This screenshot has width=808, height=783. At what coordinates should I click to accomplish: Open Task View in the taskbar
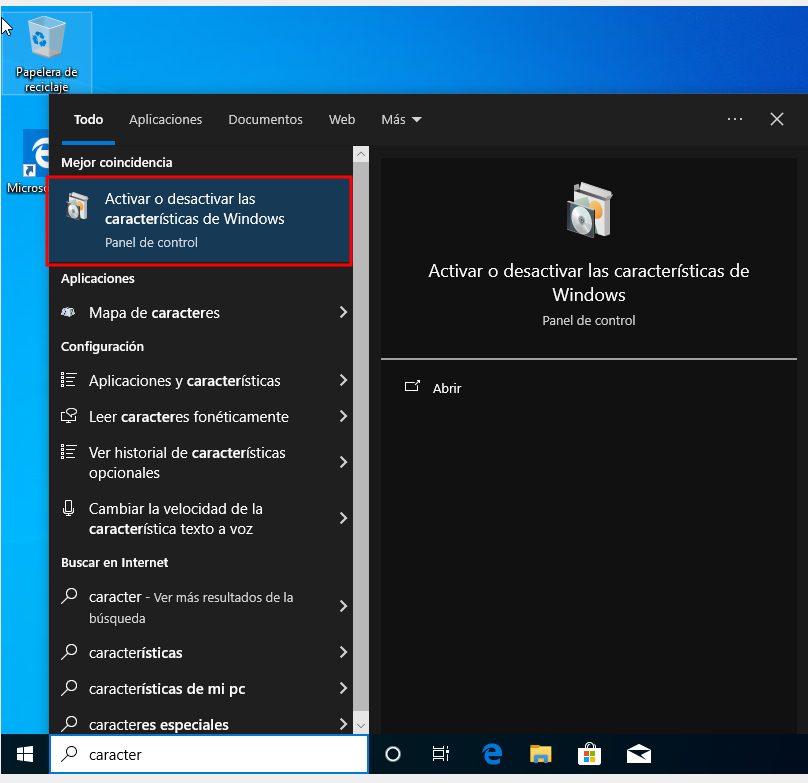[x=440, y=754]
